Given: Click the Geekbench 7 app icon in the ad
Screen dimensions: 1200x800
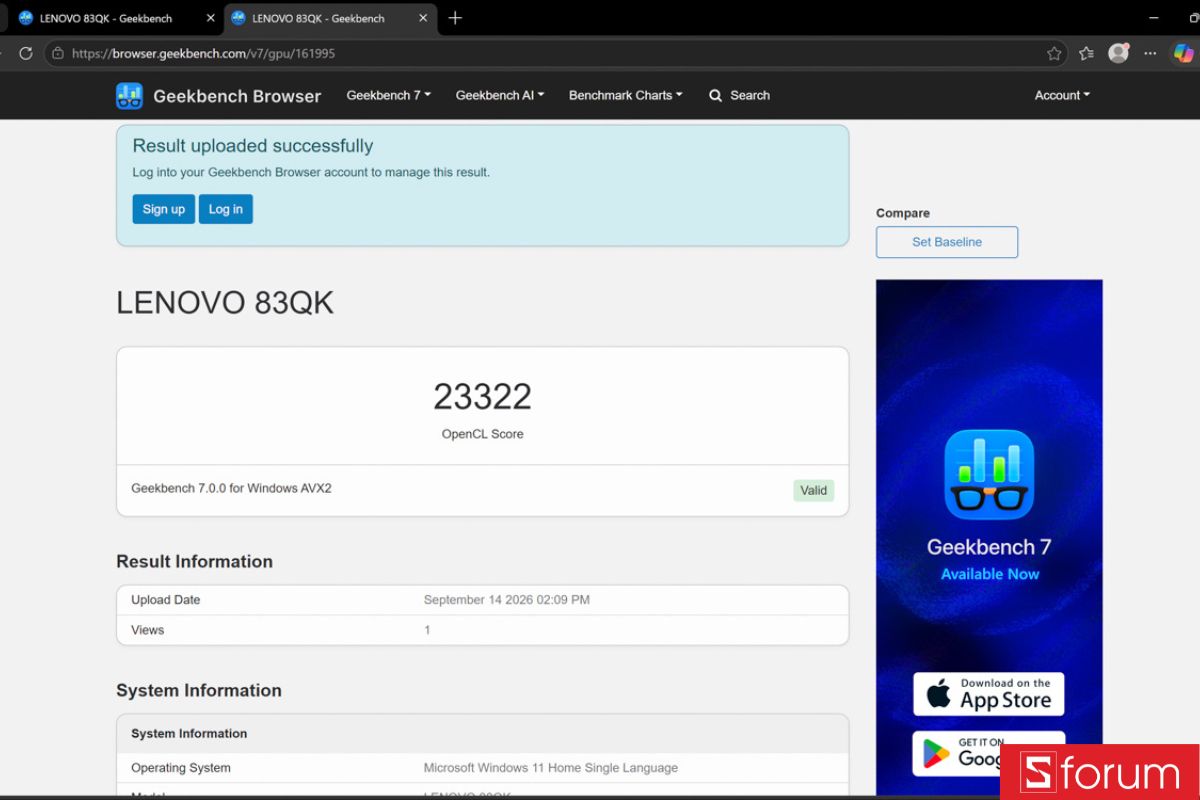Looking at the screenshot, I should coord(989,475).
